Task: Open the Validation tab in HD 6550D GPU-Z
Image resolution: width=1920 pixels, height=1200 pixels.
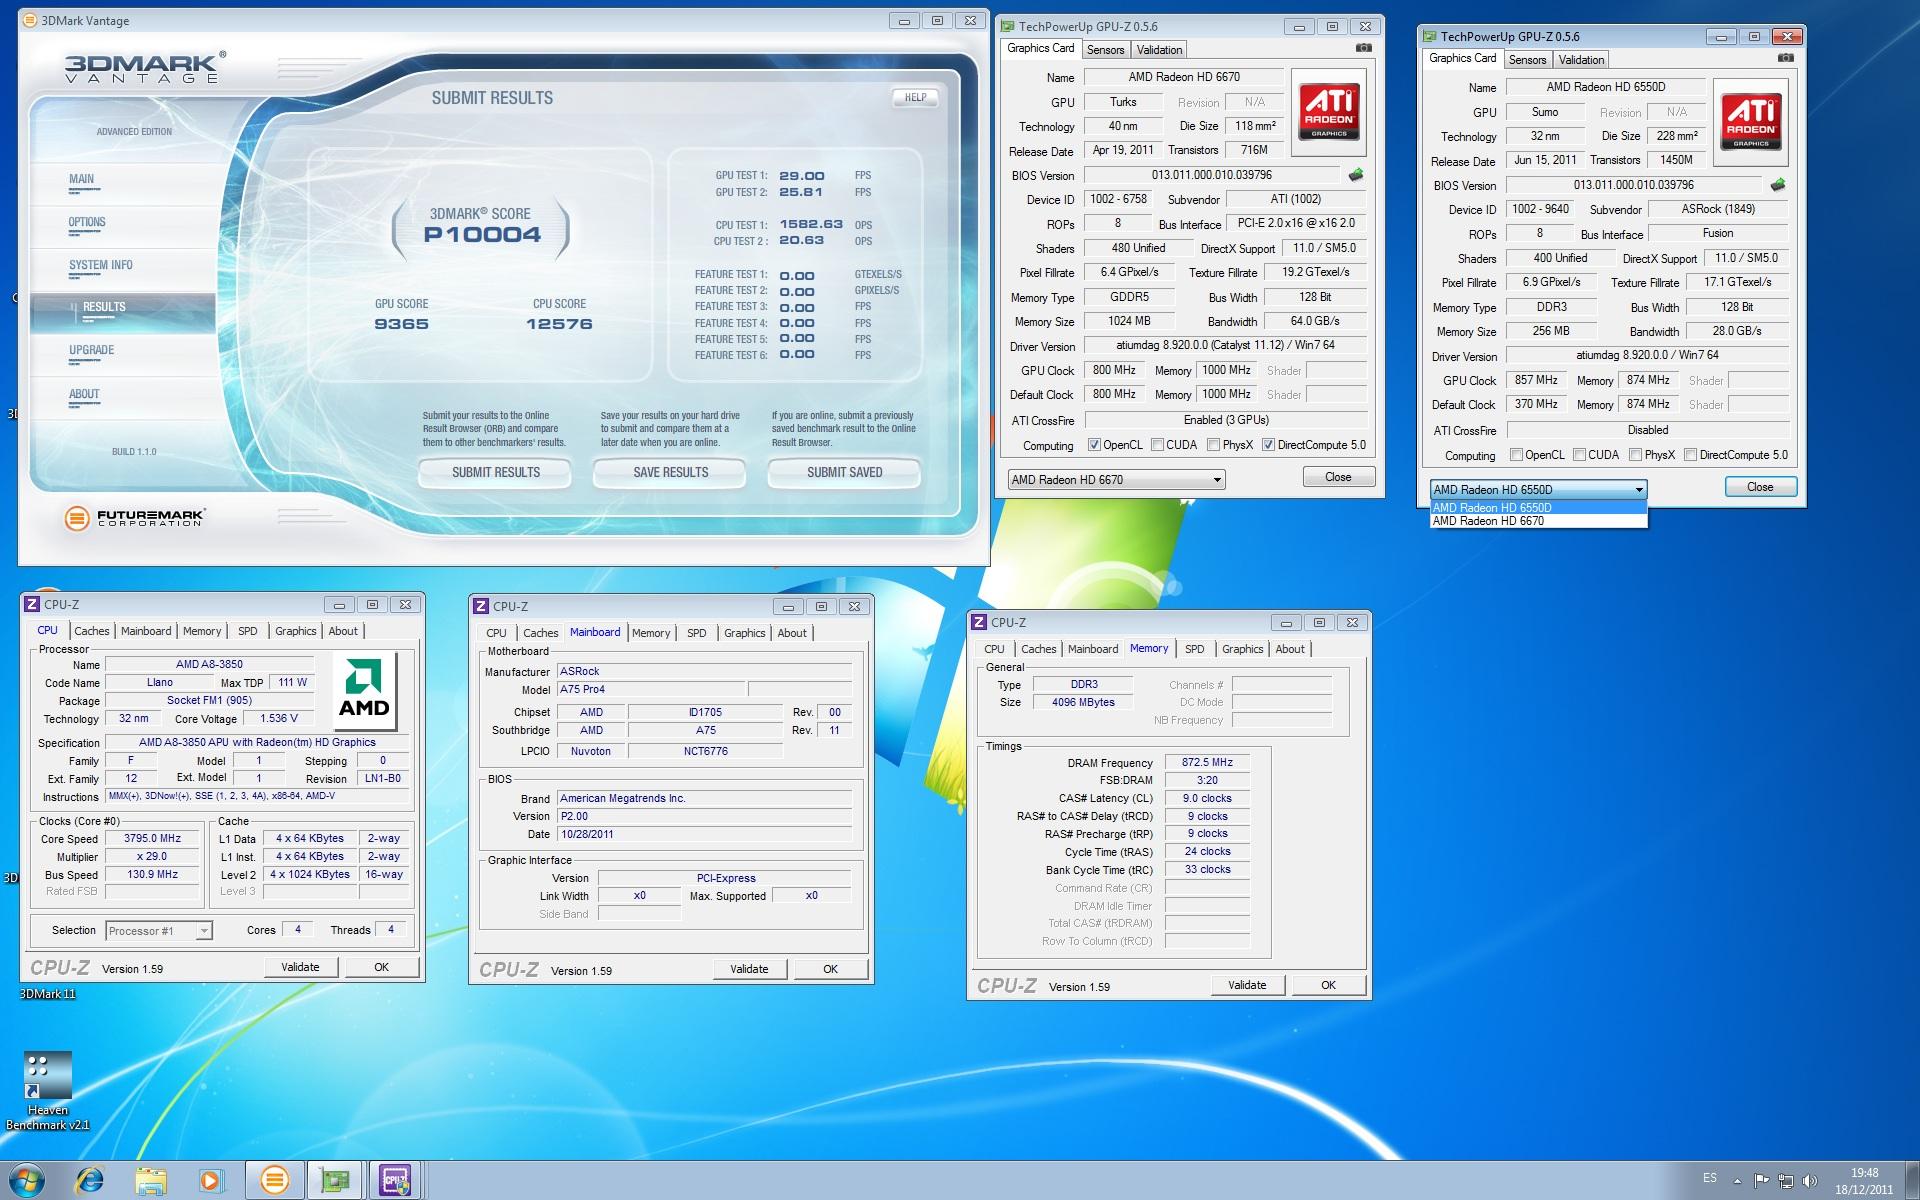Action: 1581,60
